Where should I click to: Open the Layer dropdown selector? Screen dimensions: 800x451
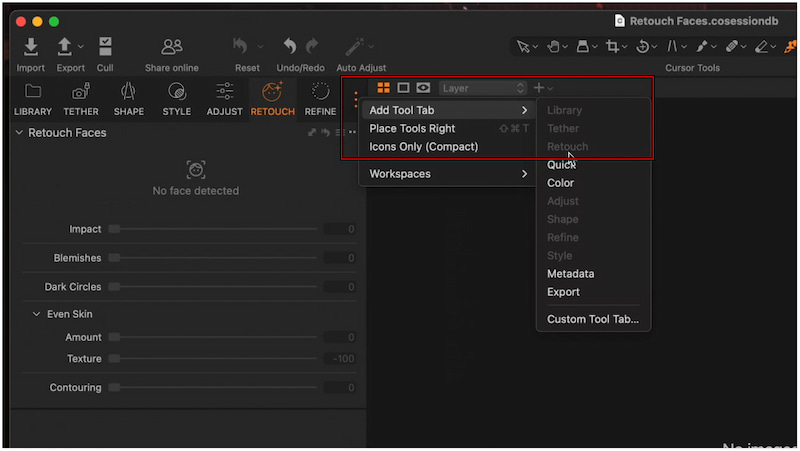(x=482, y=88)
